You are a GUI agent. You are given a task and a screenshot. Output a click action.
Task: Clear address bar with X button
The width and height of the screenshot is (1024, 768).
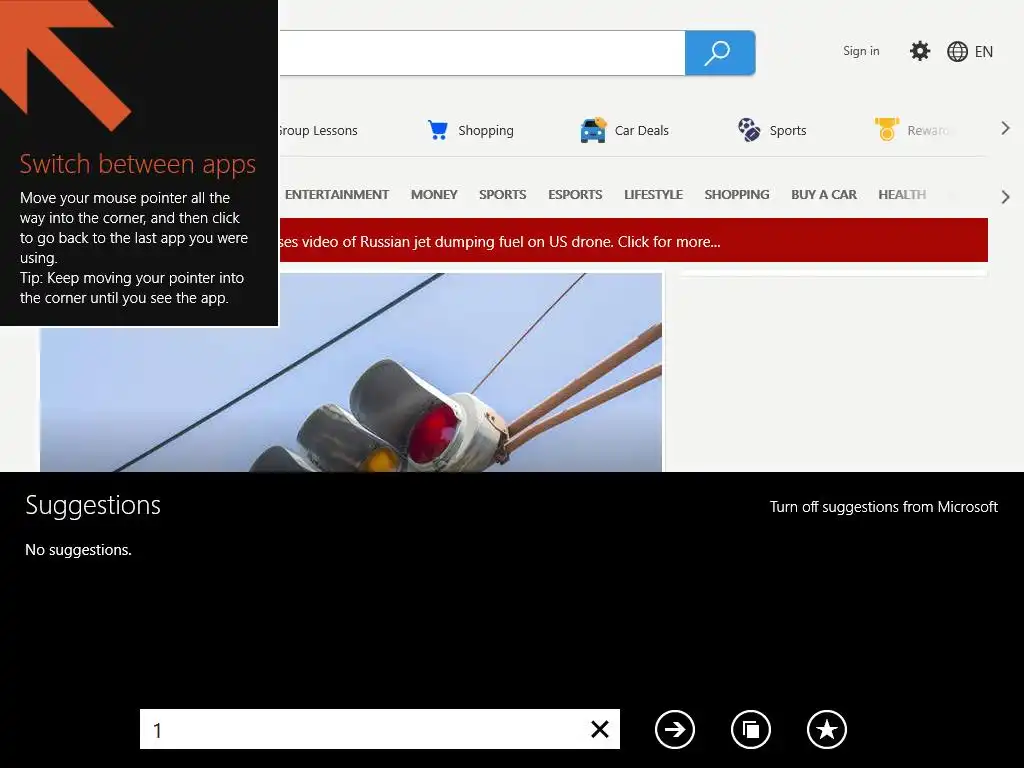tap(600, 729)
